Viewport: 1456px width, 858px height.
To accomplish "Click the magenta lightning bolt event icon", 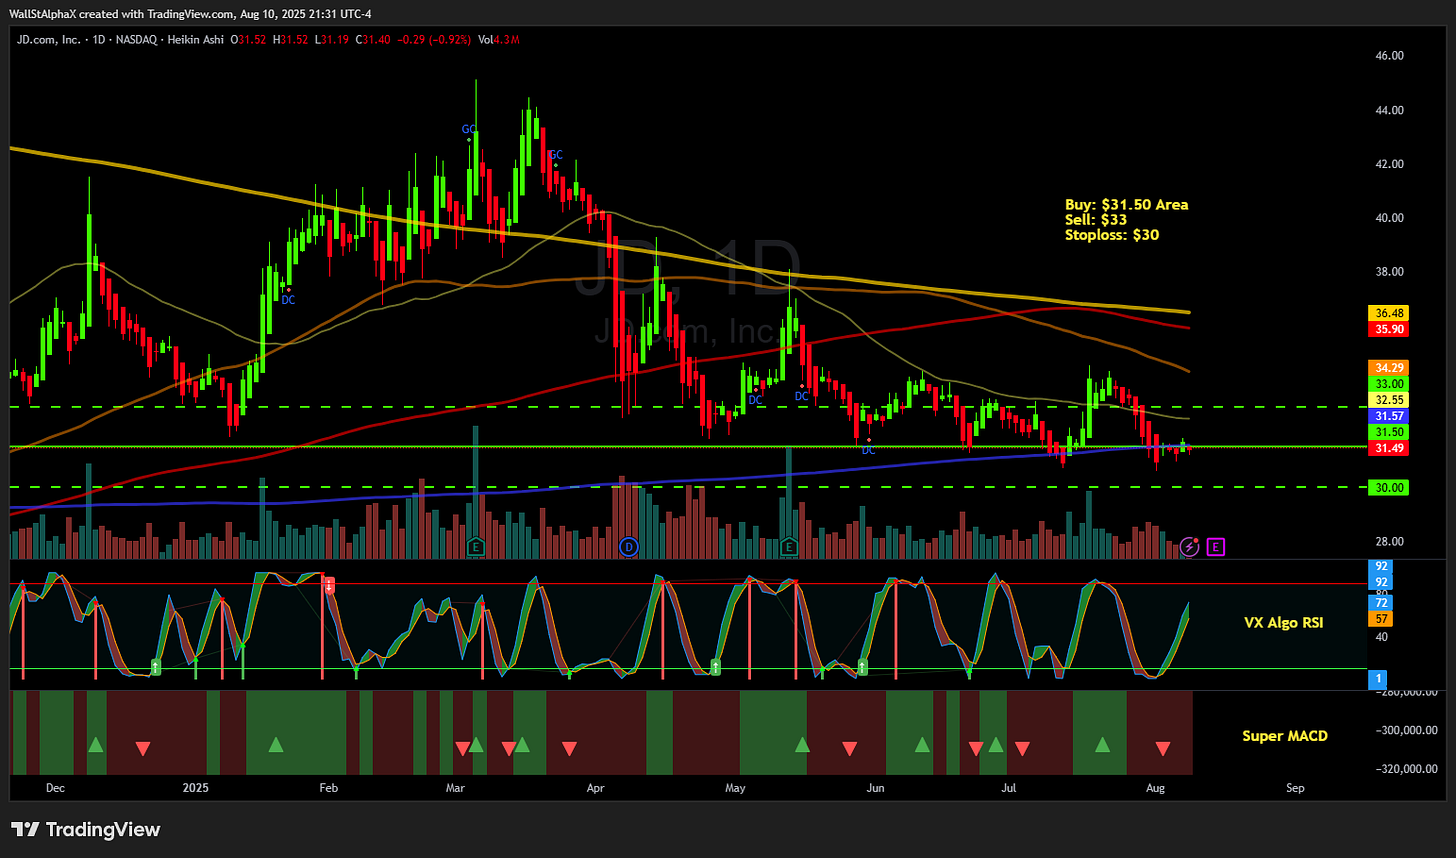I will 1190,546.
